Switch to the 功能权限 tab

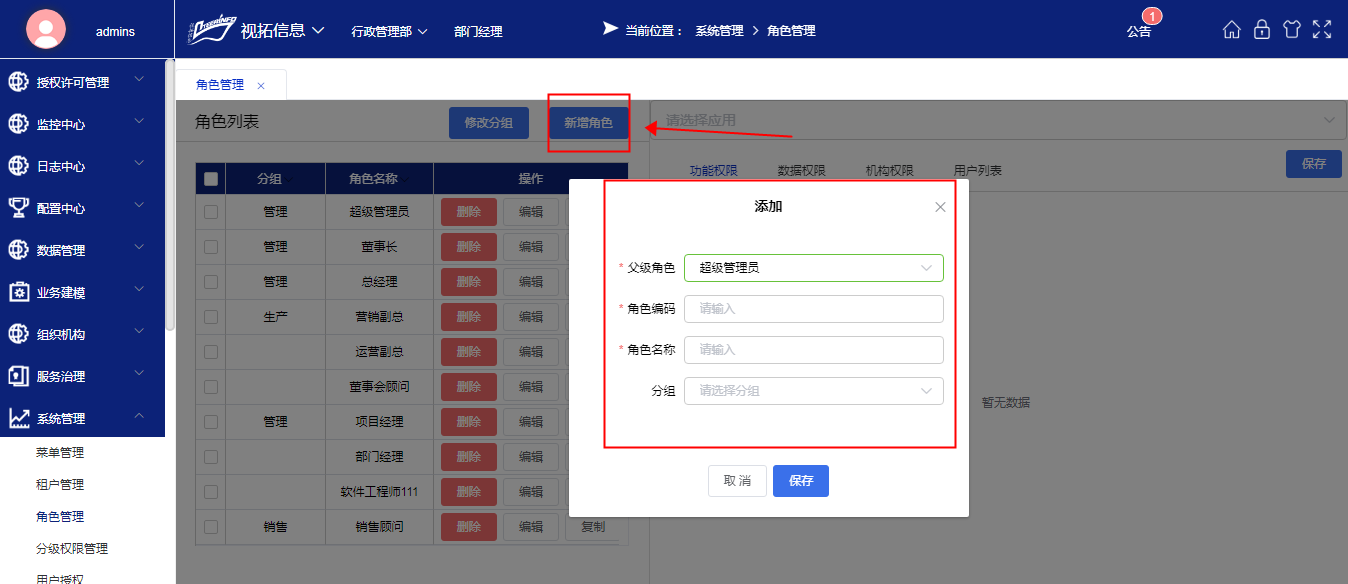click(714, 170)
